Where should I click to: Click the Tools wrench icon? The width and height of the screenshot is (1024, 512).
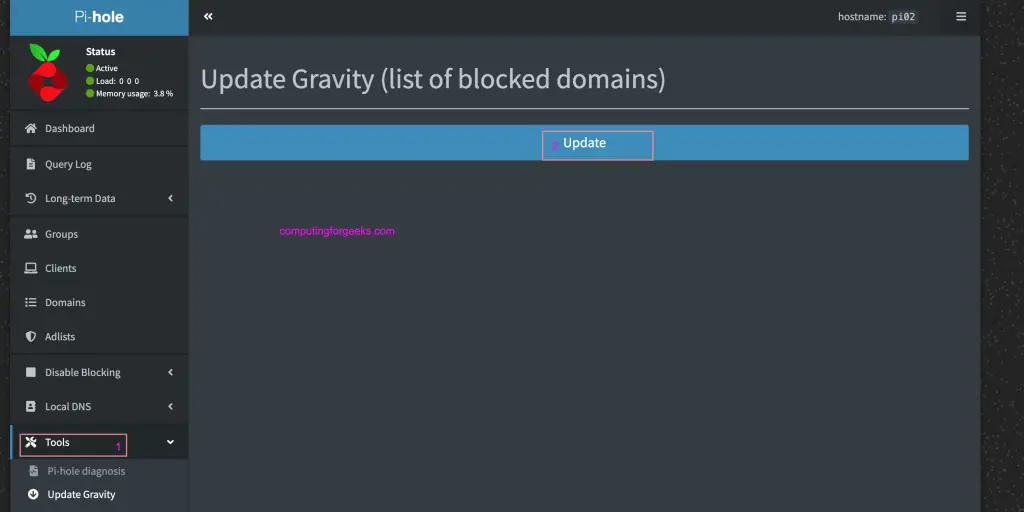pos(31,442)
